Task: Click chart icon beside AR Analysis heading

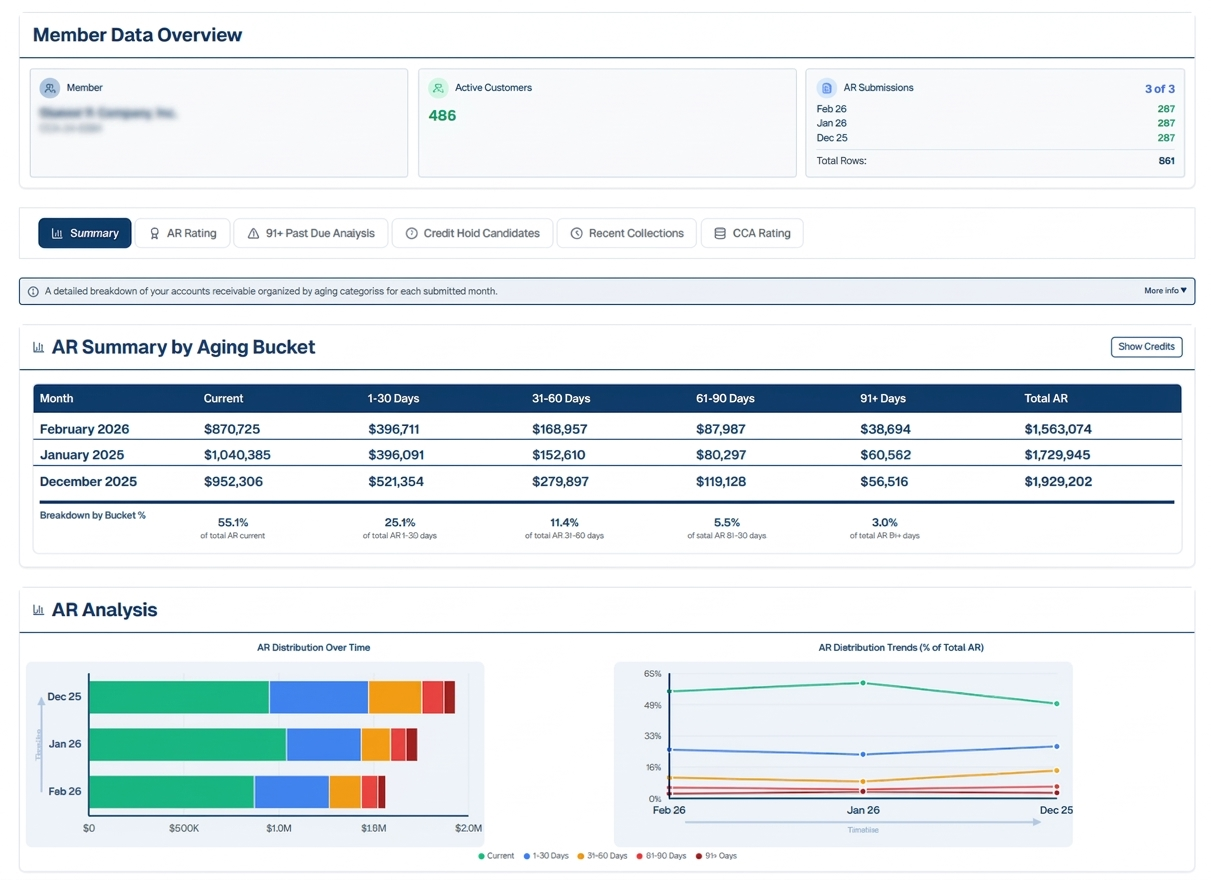Action: (x=39, y=610)
